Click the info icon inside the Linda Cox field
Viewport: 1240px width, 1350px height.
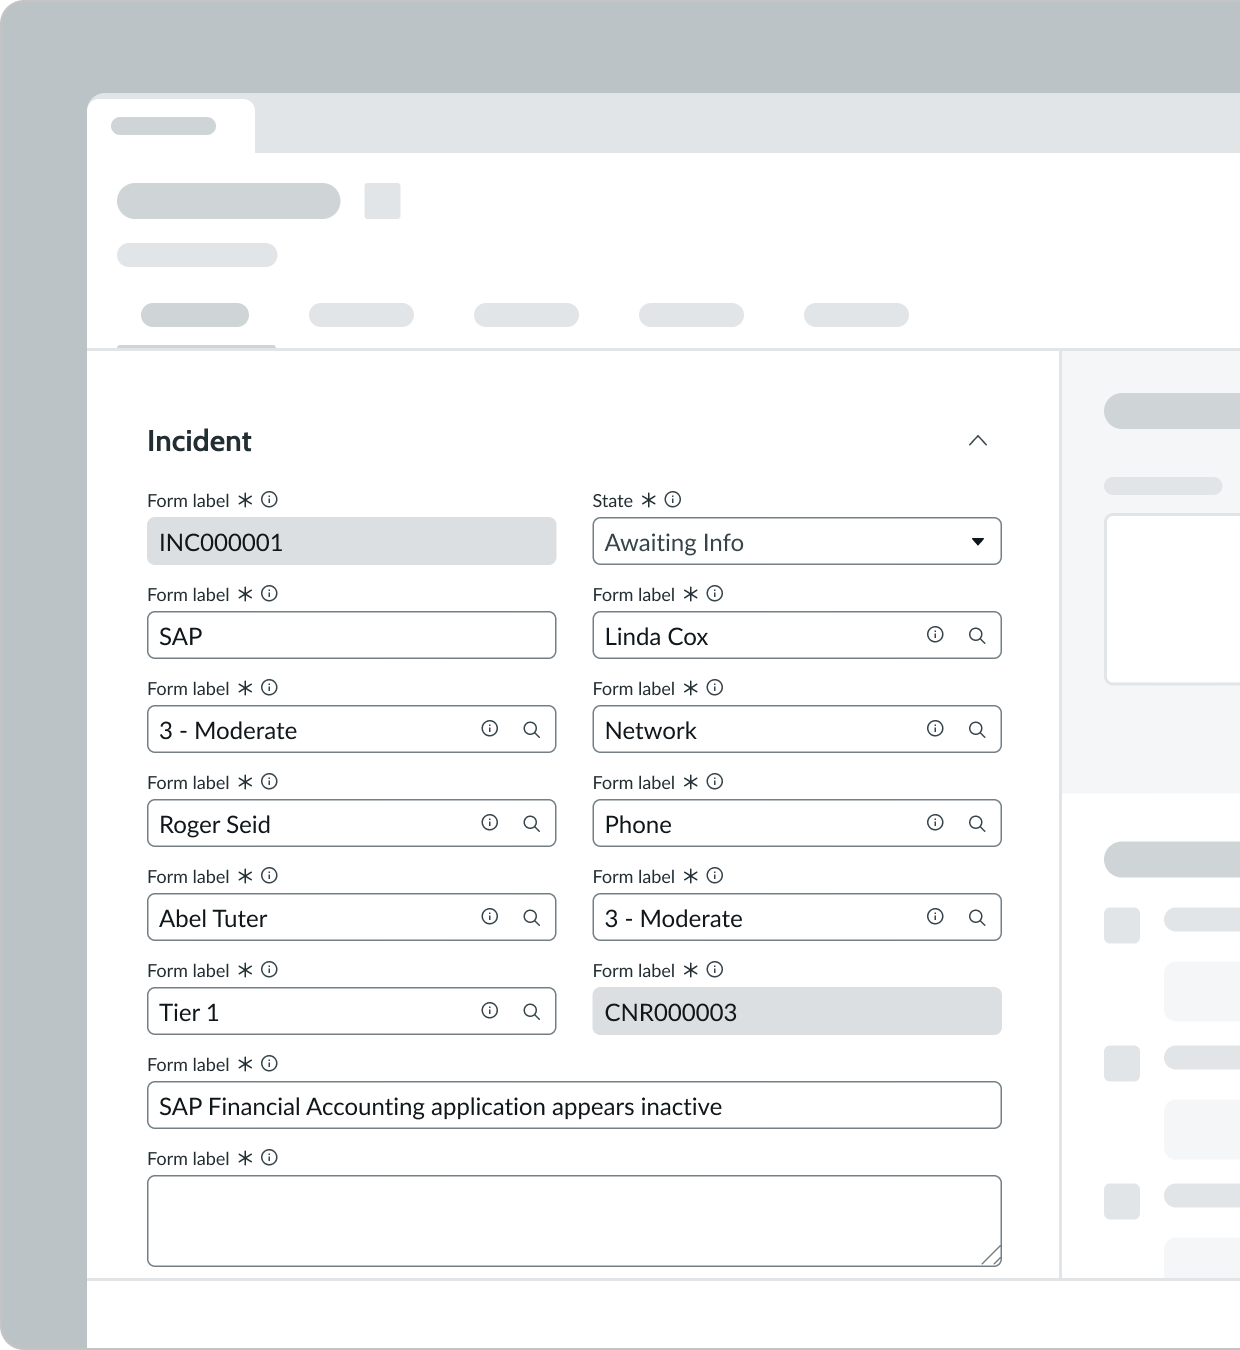click(933, 635)
